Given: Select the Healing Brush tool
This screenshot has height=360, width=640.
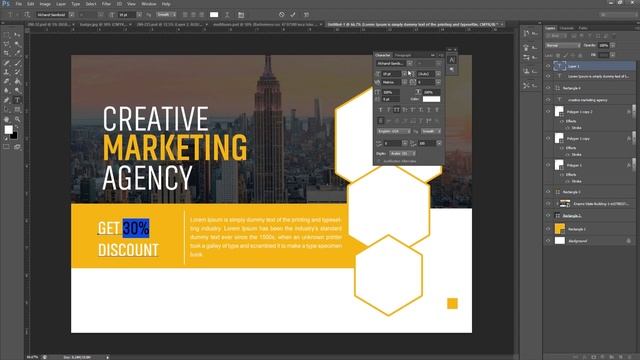Looking at the screenshot, I should 7,63.
